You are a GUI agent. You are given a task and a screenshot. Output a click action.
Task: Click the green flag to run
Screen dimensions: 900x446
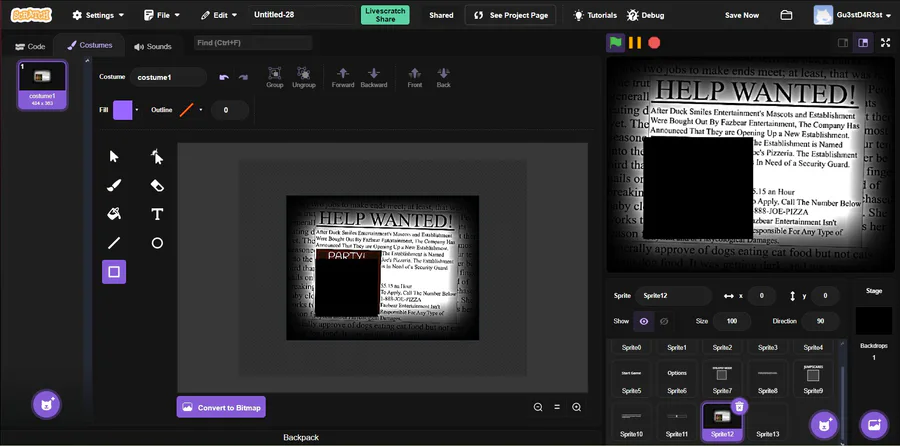coord(615,42)
